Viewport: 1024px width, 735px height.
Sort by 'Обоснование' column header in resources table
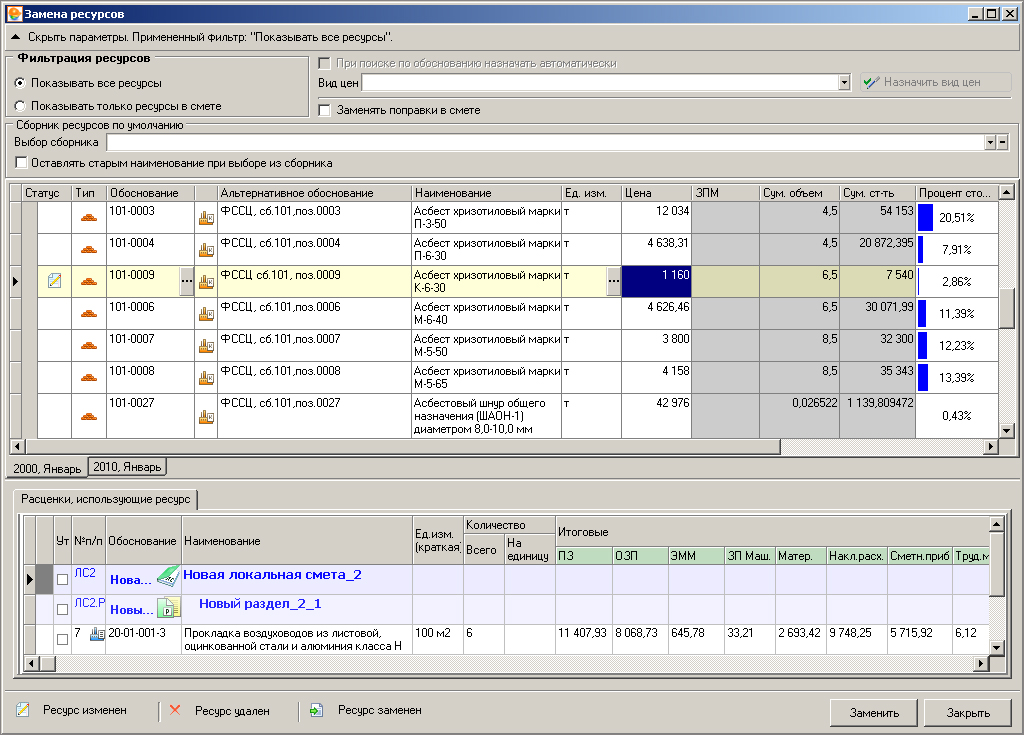[x=150, y=193]
